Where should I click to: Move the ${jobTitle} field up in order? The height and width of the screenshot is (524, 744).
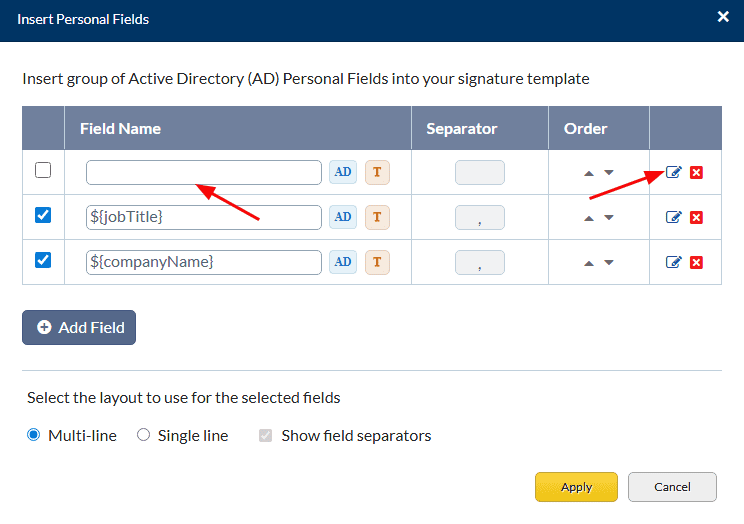(589, 218)
